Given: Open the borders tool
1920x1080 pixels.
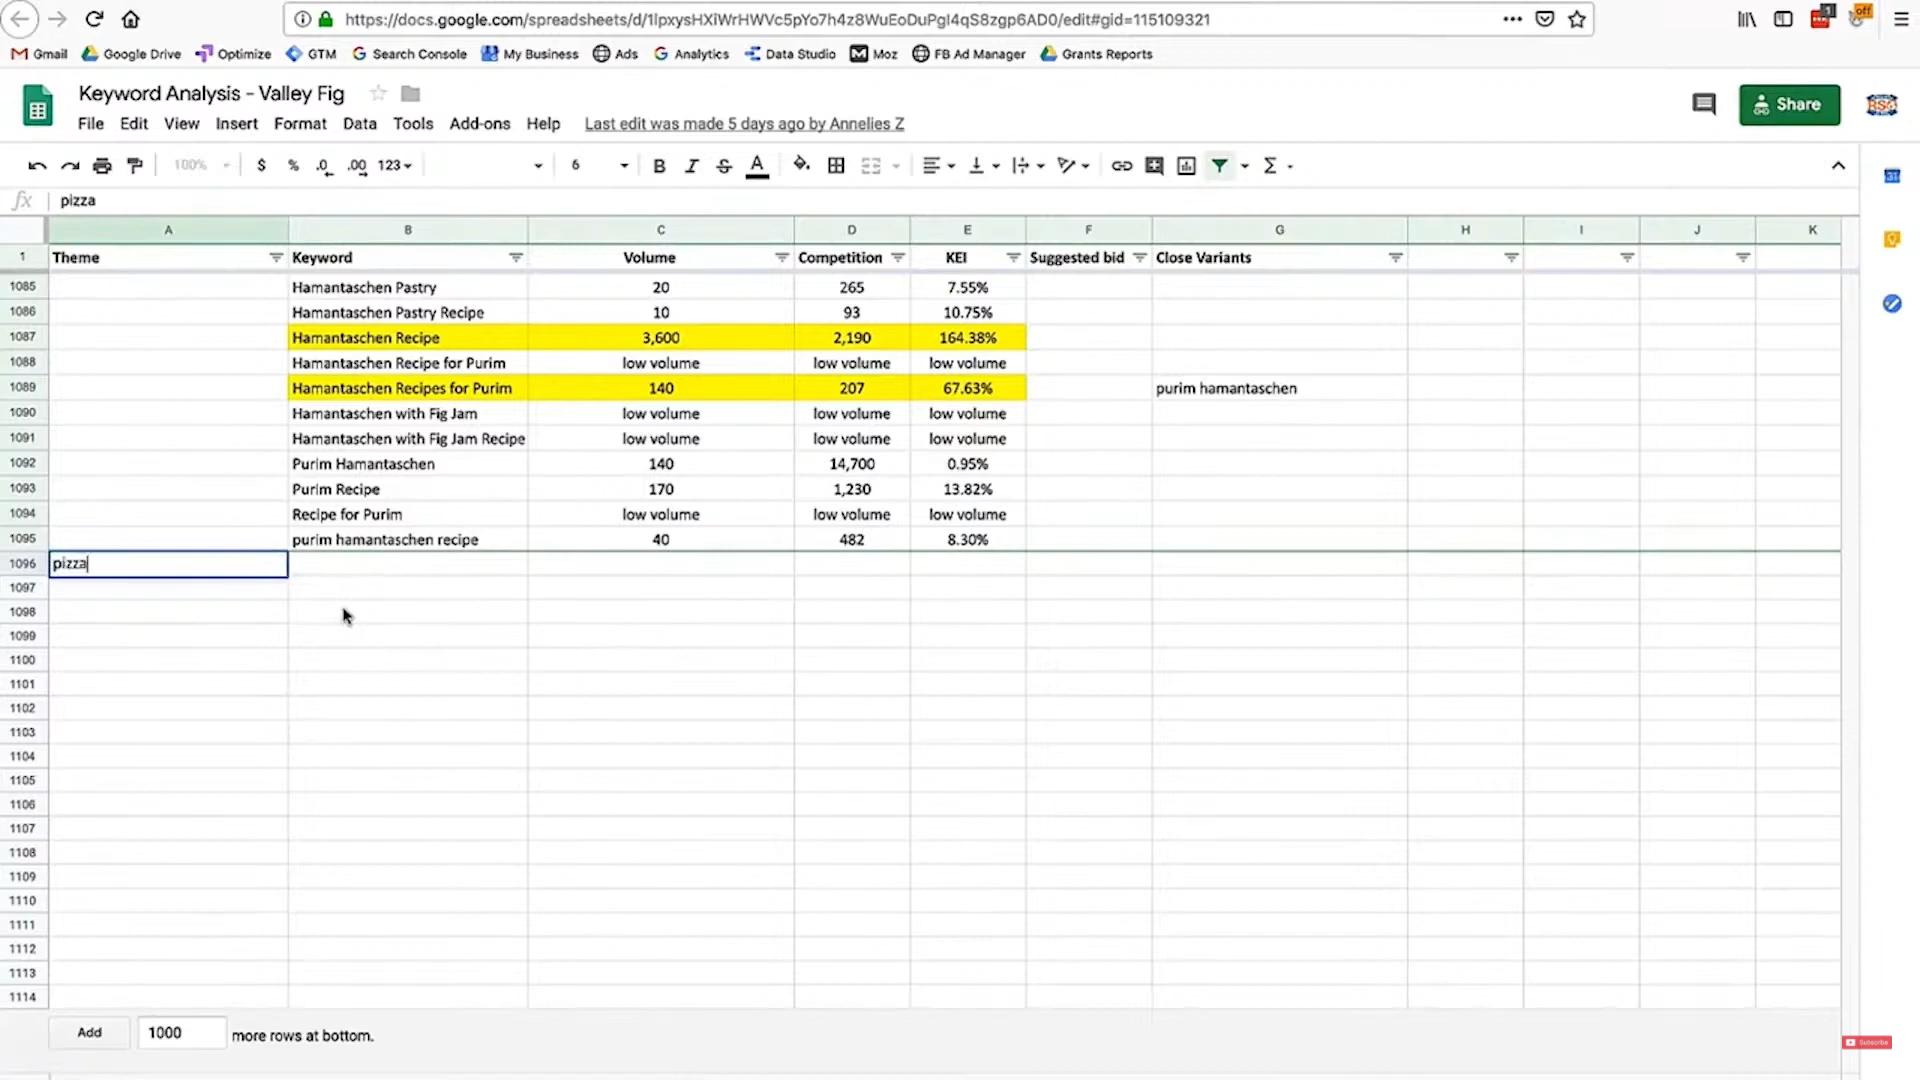Looking at the screenshot, I should click(x=836, y=166).
